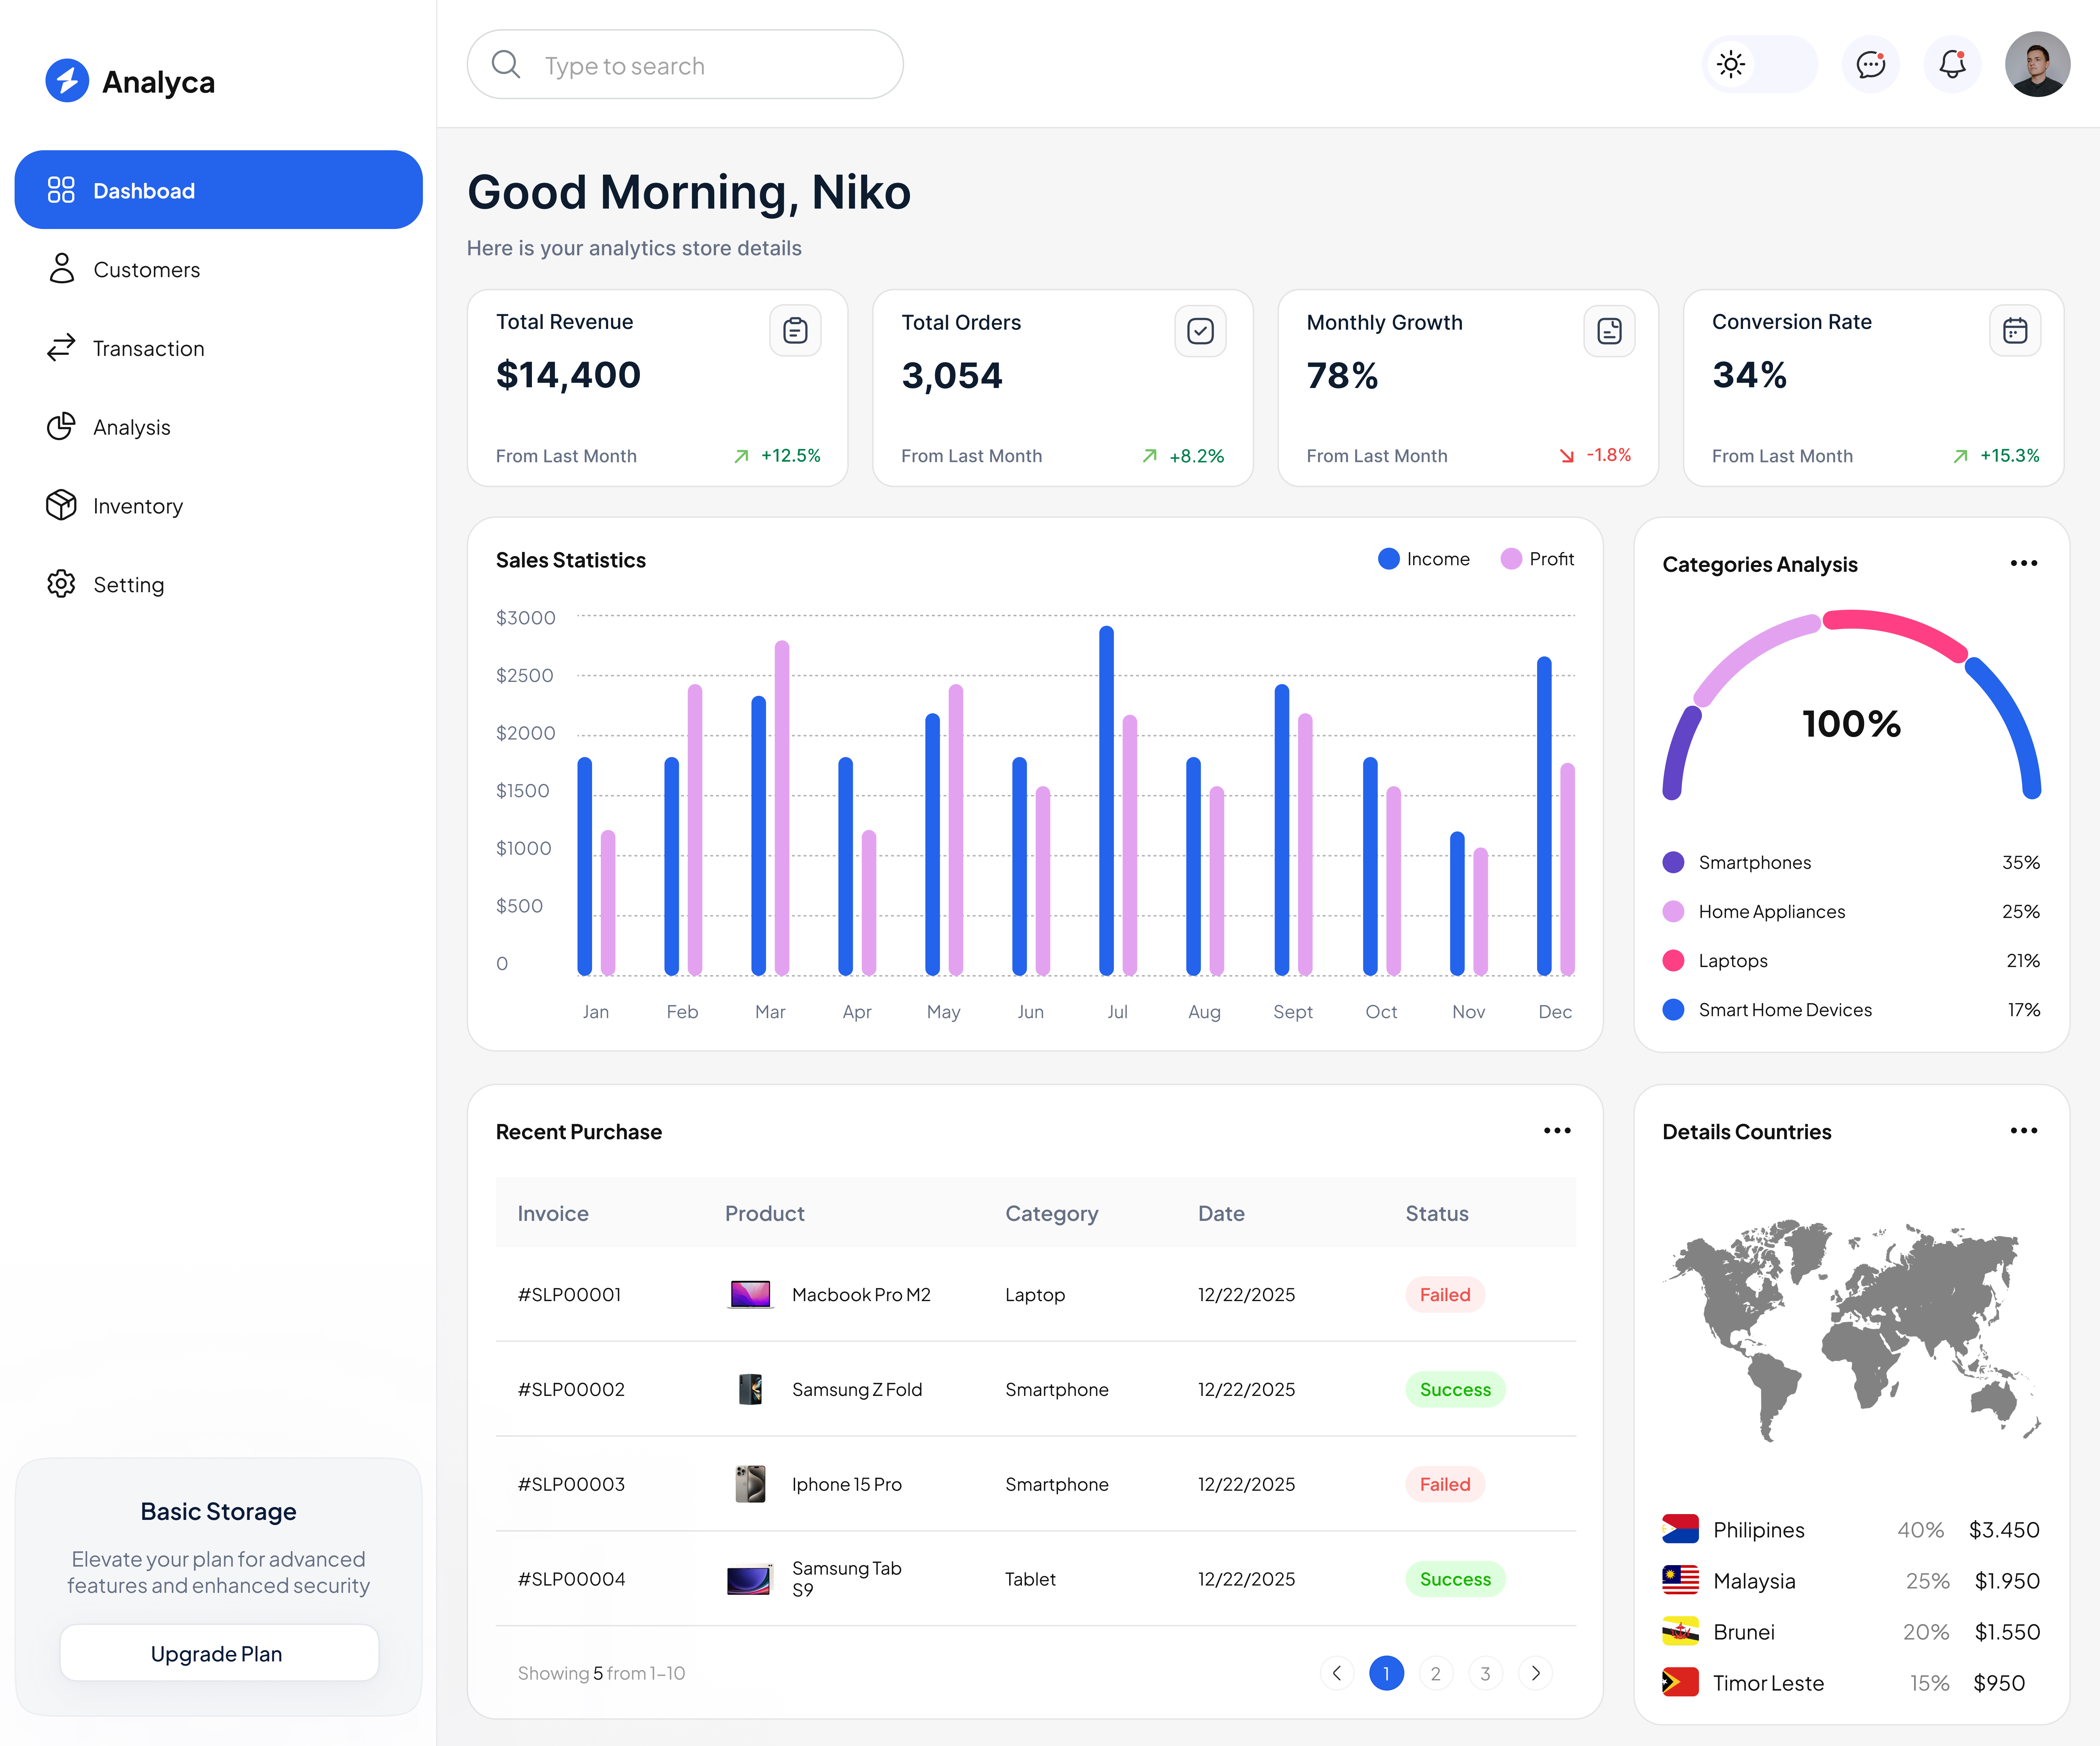
Task: Click the Dashboad grid icon
Action: [x=61, y=190]
